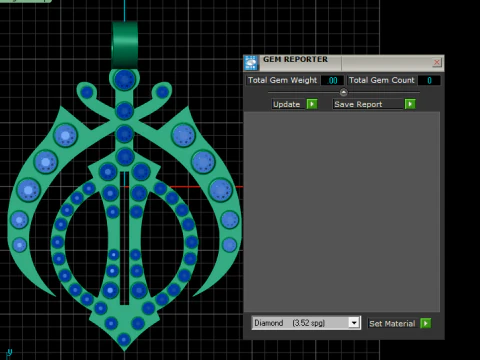
Task: Click the green arrow next to Set Material
Action: 426,323
